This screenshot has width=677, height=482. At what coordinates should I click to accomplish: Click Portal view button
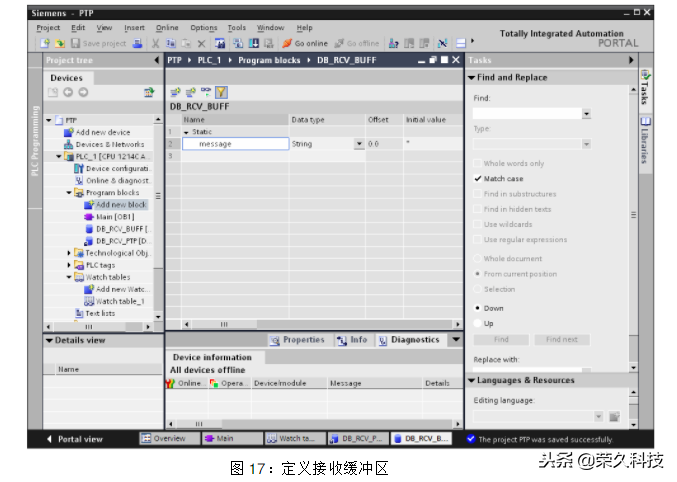point(75,439)
